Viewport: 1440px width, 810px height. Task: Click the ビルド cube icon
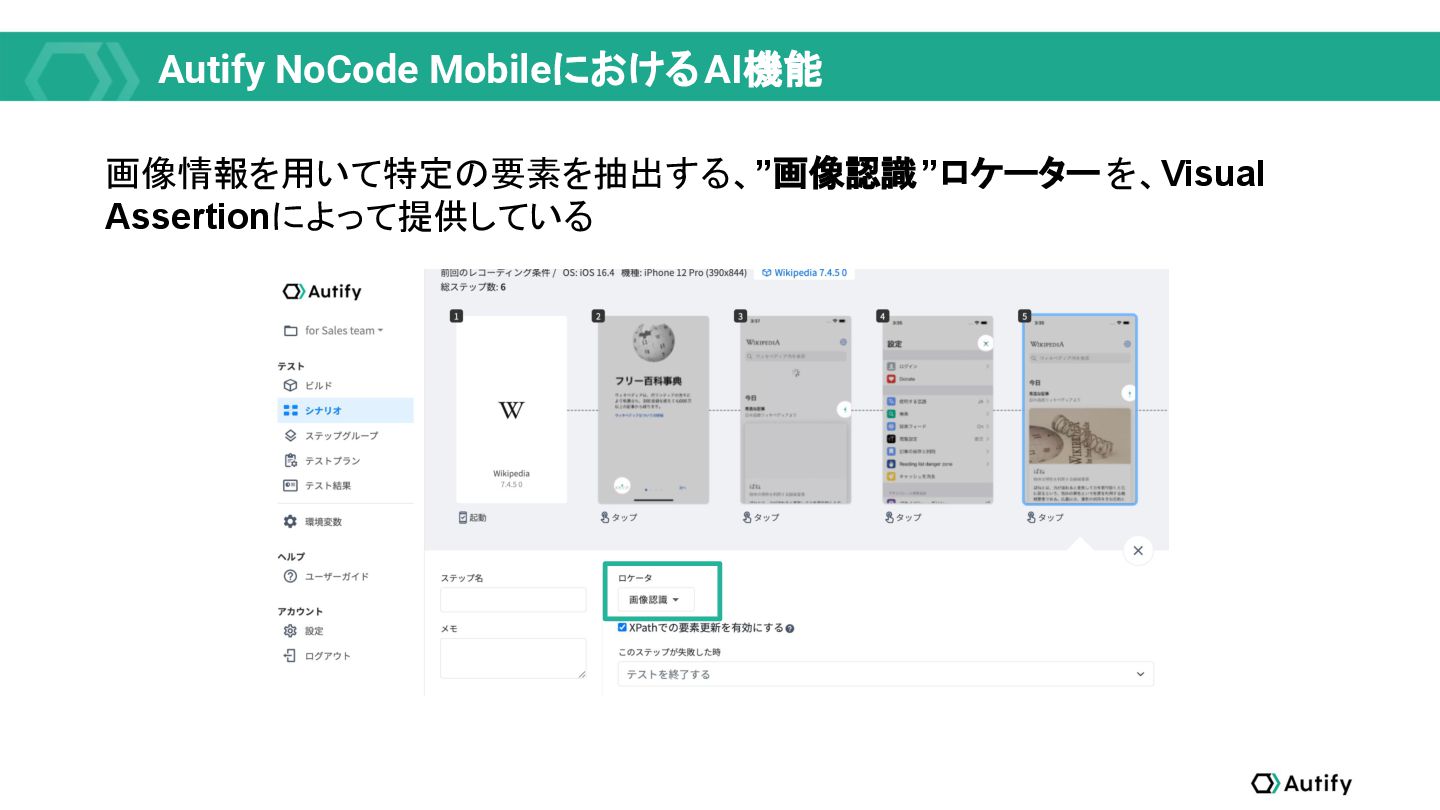[290, 385]
